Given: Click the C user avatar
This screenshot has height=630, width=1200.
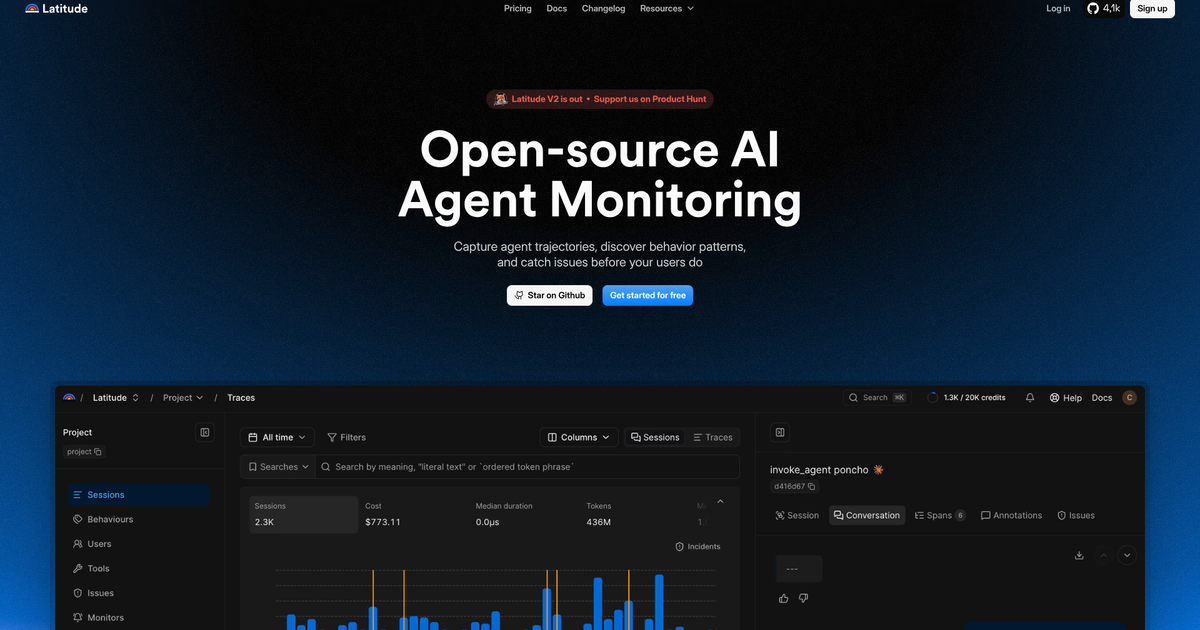Looking at the screenshot, I should coord(1130,397).
